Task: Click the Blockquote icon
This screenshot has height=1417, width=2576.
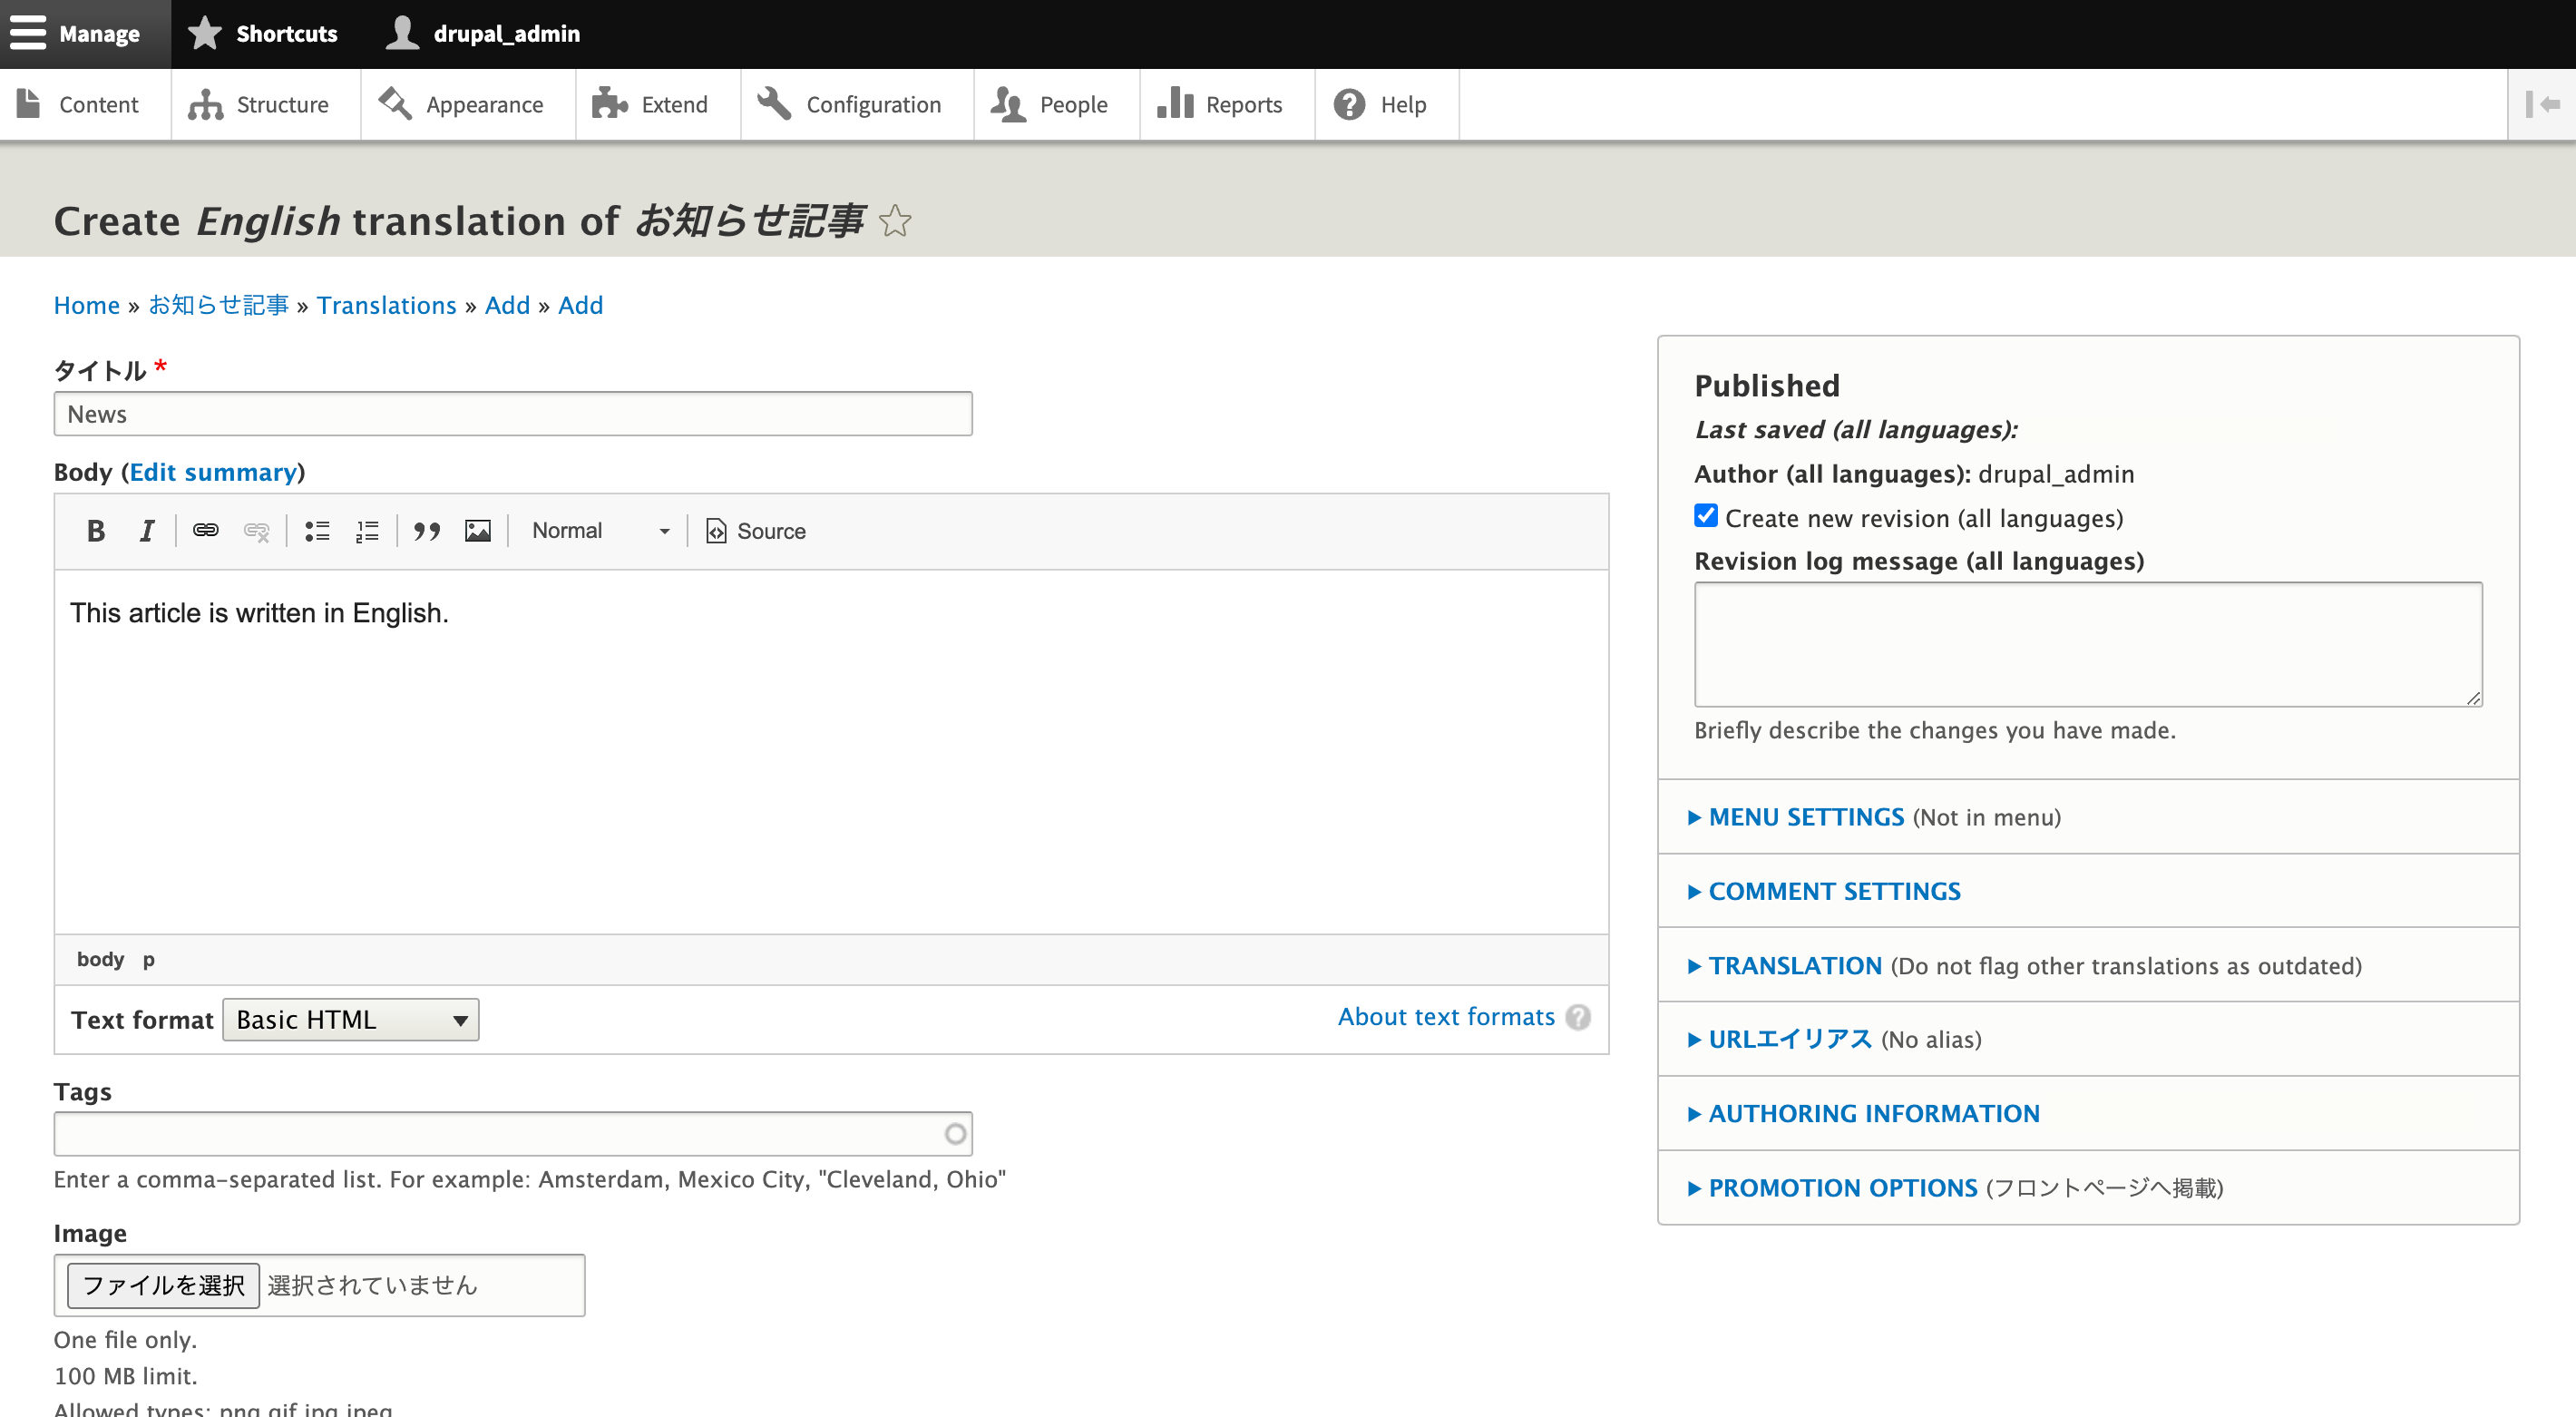Action: 425,531
